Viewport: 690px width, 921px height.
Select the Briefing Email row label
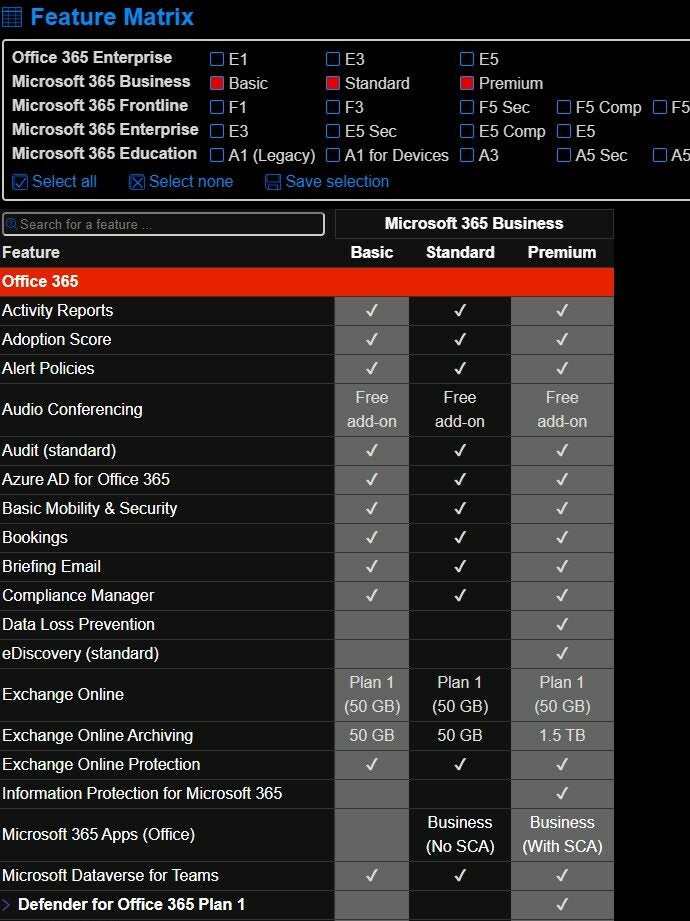point(52,566)
